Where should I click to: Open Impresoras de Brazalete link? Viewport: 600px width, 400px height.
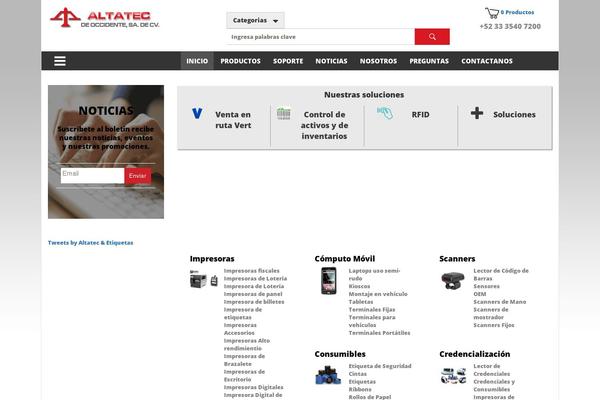tap(244, 360)
